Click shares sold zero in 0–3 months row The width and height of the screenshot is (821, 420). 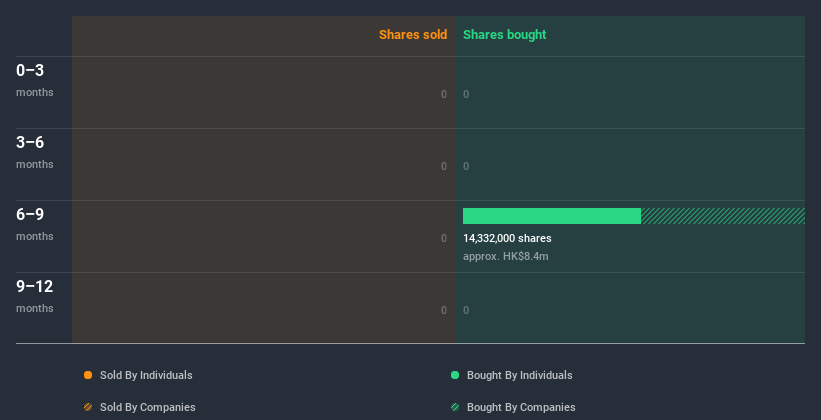tap(444, 94)
